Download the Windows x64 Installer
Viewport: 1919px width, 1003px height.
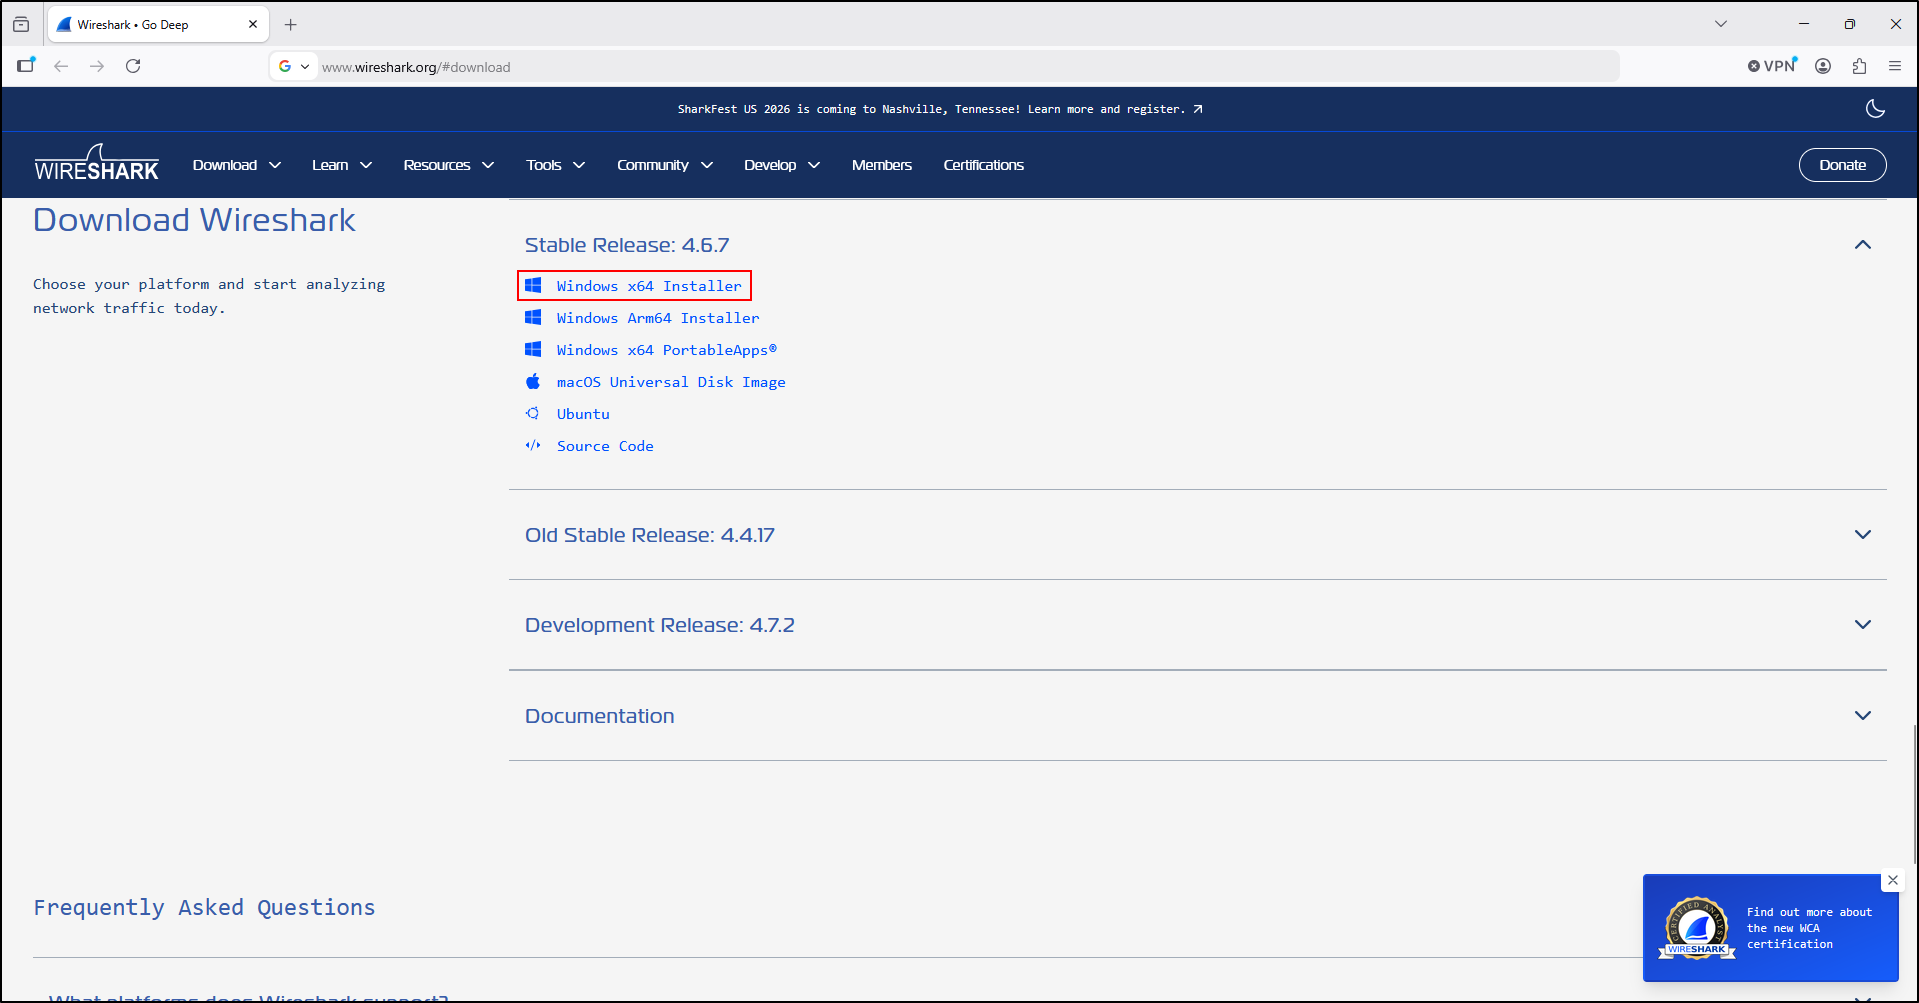(x=649, y=286)
